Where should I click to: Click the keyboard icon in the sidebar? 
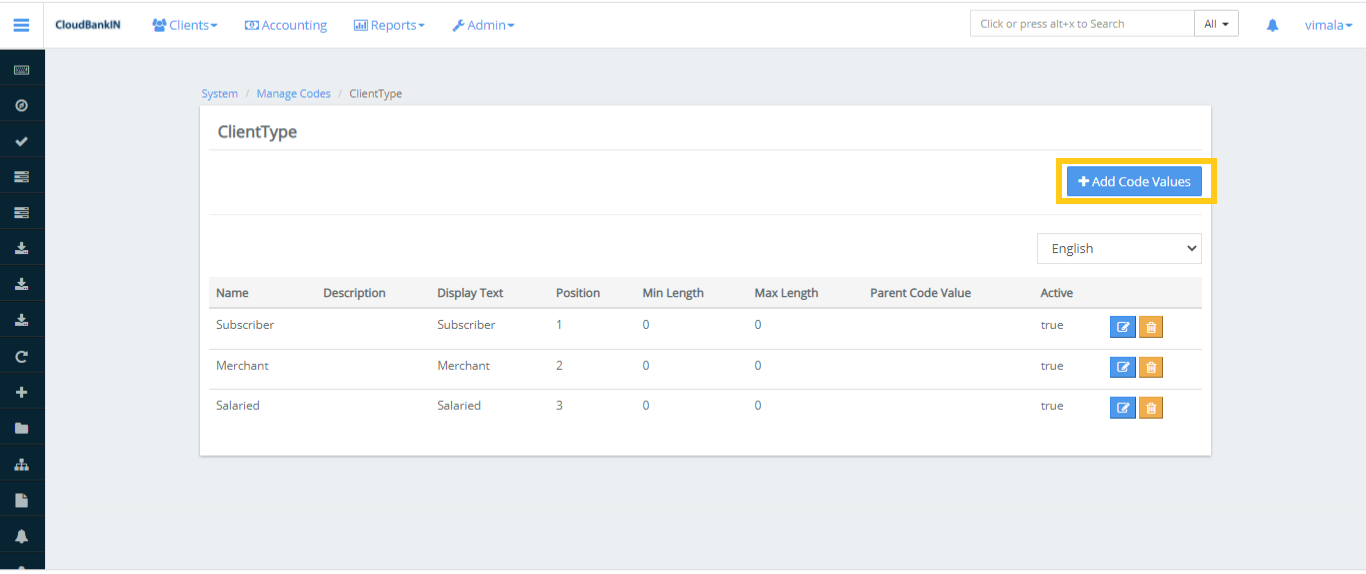[x=21, y=70]
